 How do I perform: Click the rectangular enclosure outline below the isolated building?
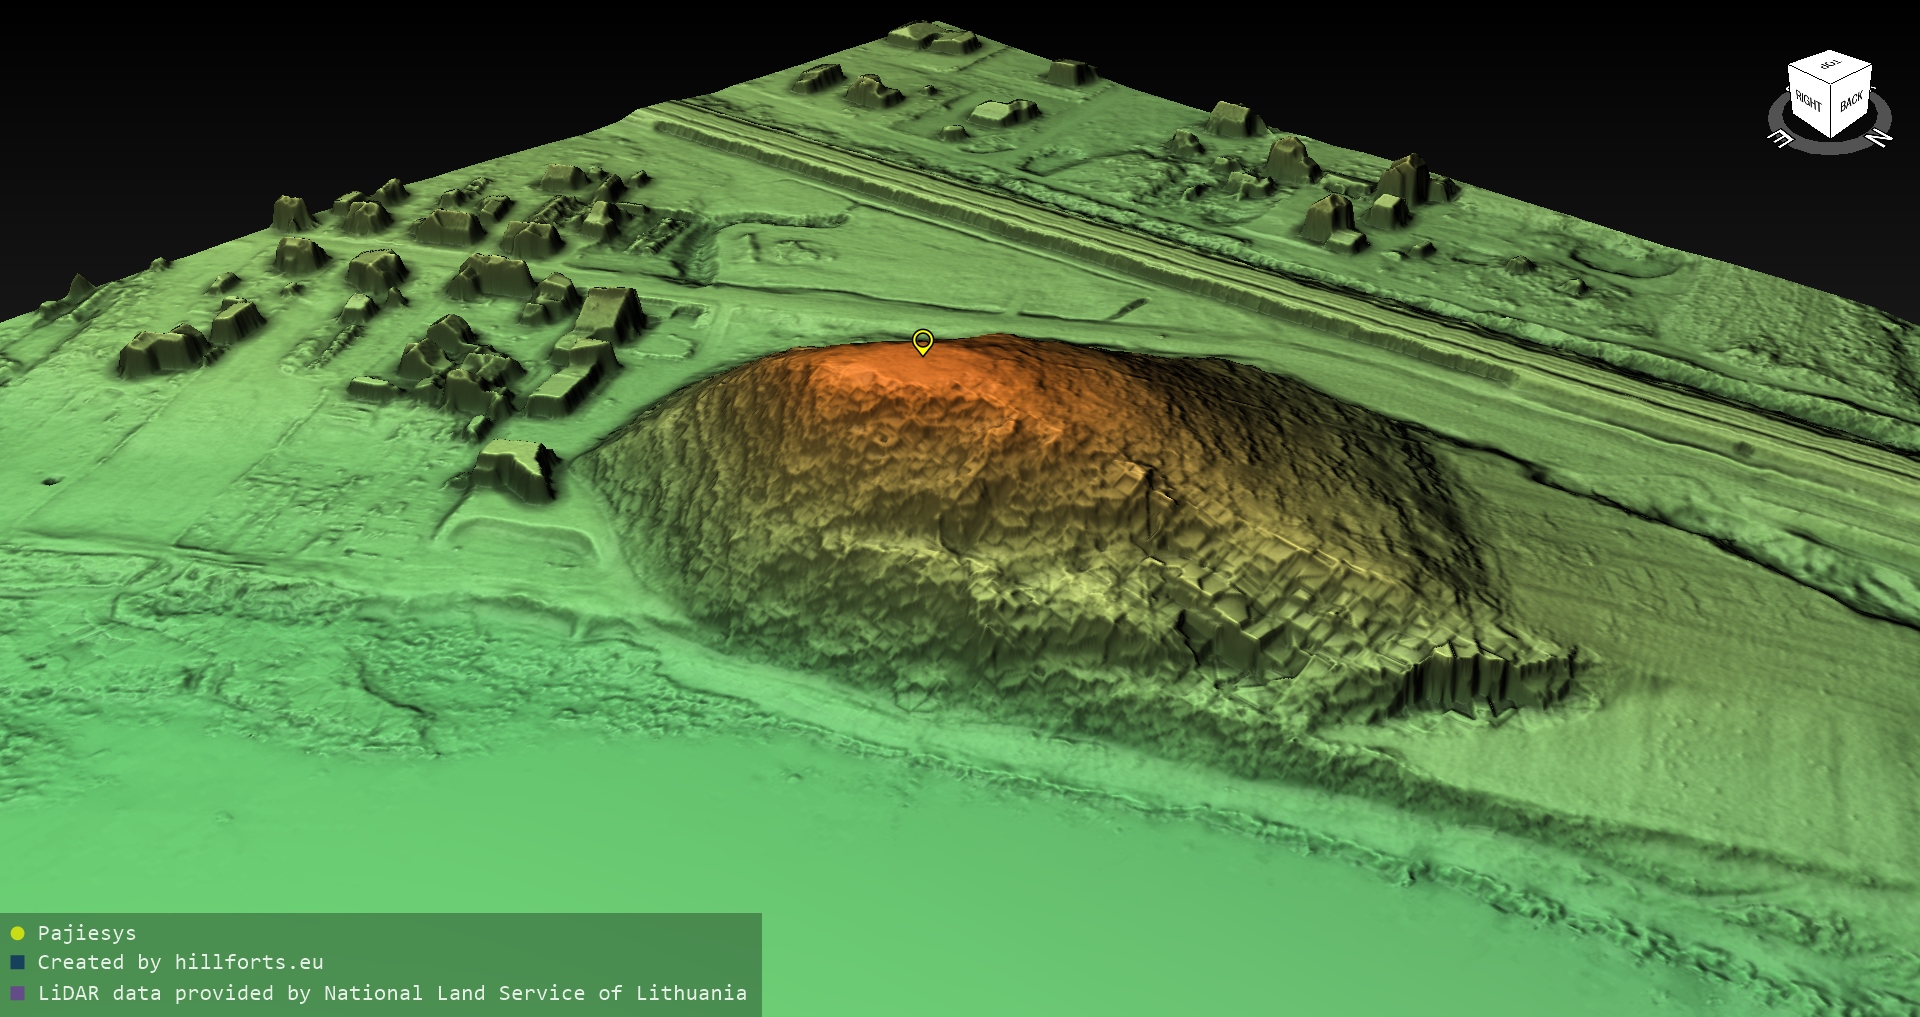520,535
